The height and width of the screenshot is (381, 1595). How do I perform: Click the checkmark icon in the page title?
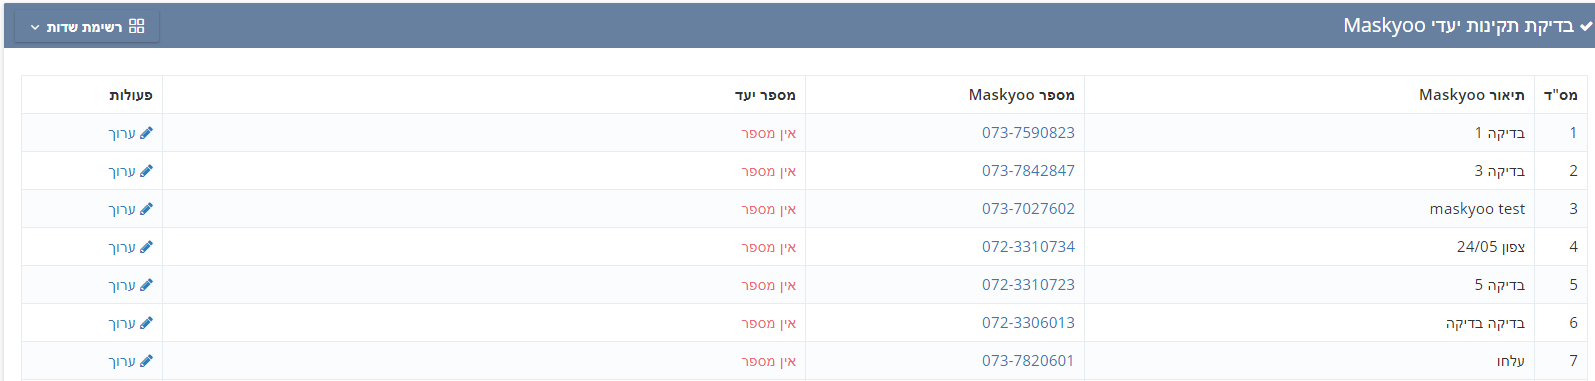click(1585, 26)
